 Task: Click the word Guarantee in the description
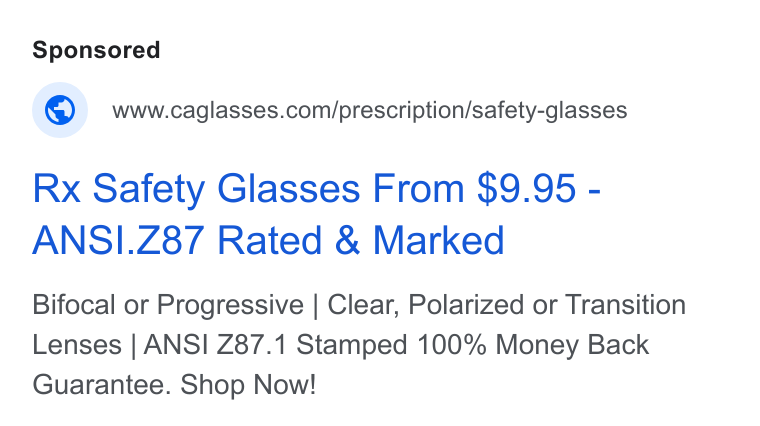tap(102, 385)
